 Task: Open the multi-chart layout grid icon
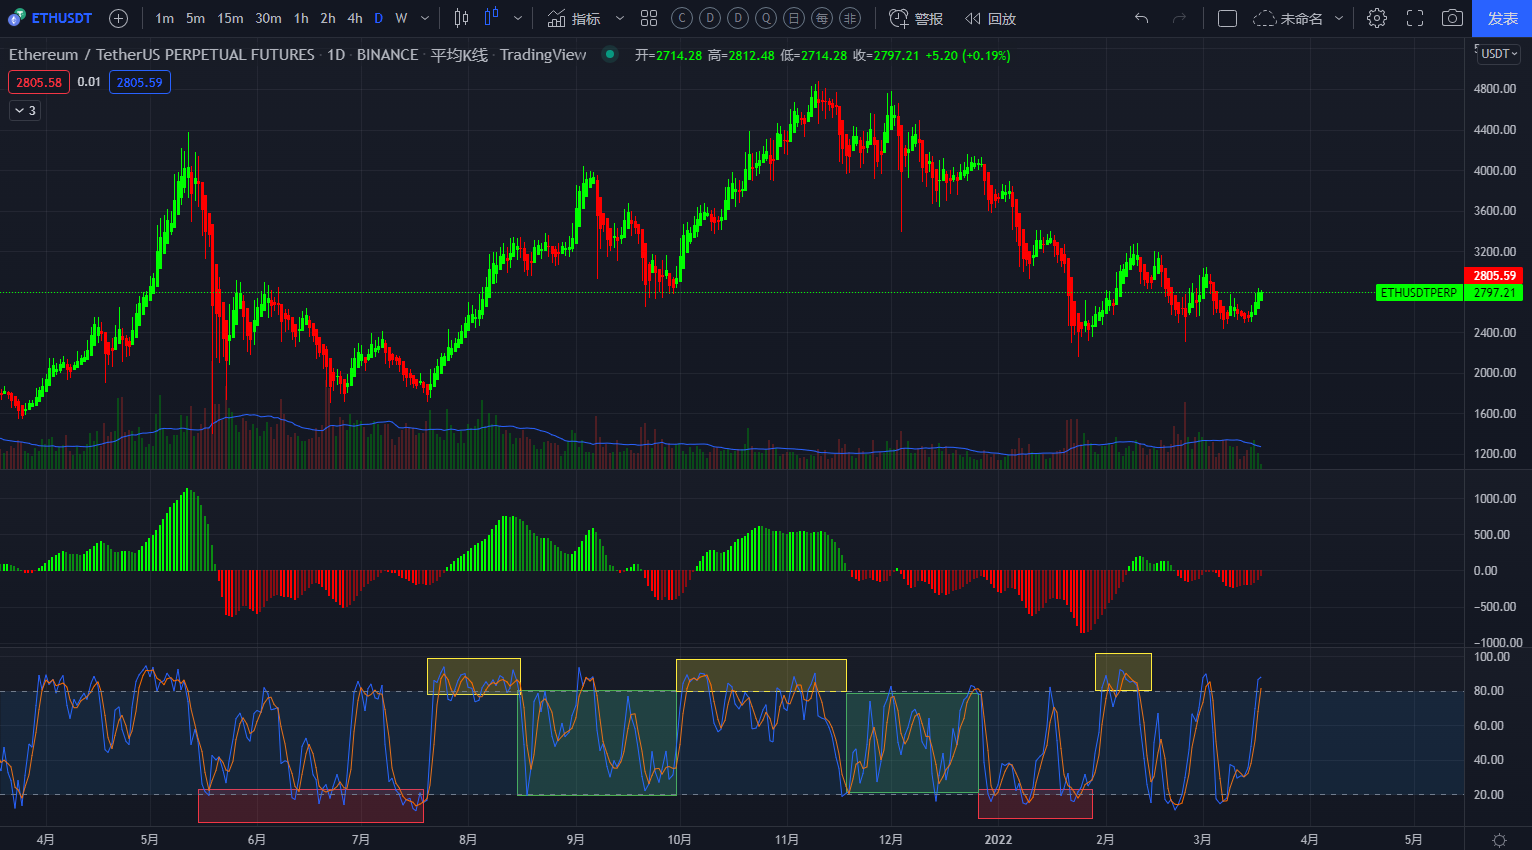(x=648, y=18)
